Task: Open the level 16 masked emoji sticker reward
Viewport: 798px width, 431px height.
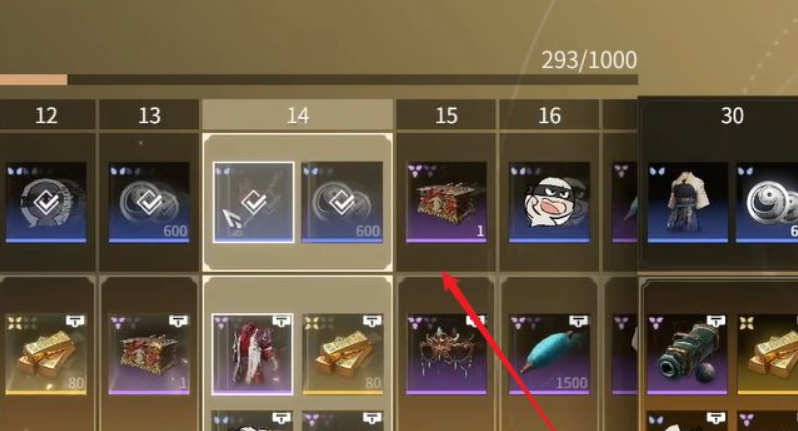Action: pos(549,202)
